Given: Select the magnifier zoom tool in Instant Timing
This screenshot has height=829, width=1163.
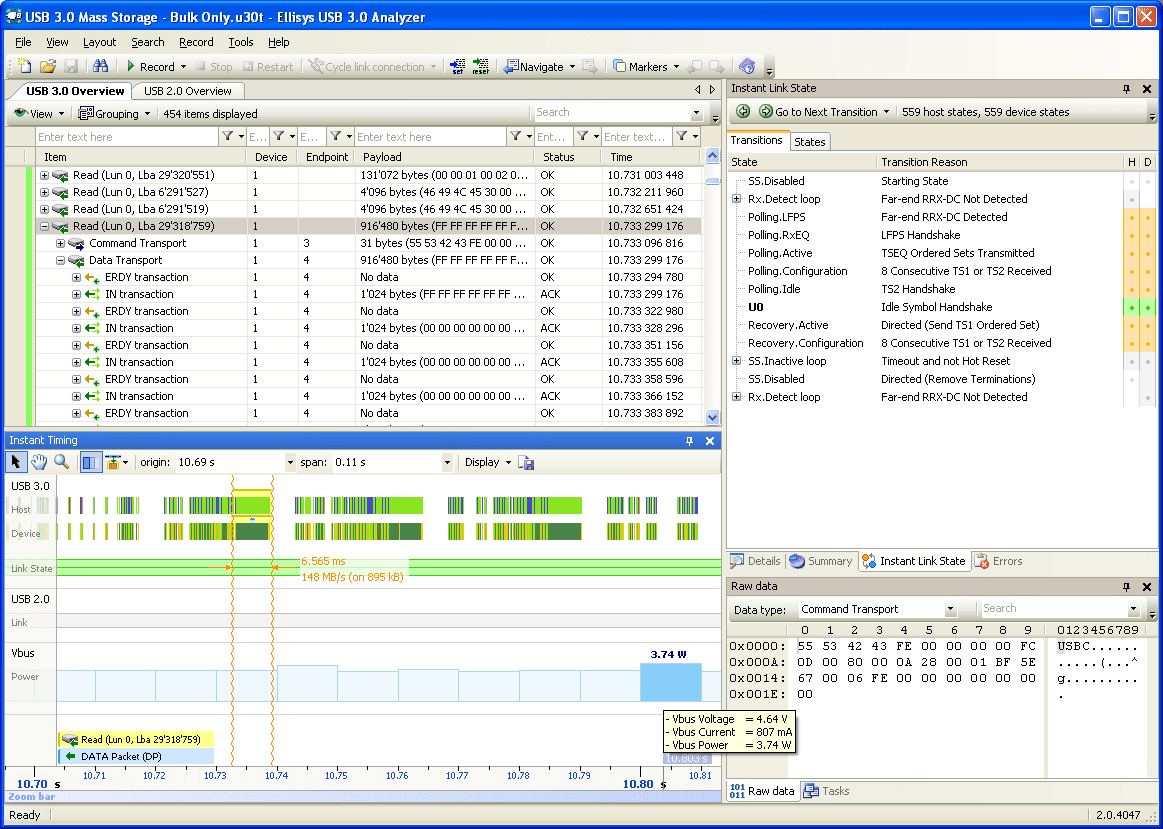Looking at the screenshot, I should 62,462.
